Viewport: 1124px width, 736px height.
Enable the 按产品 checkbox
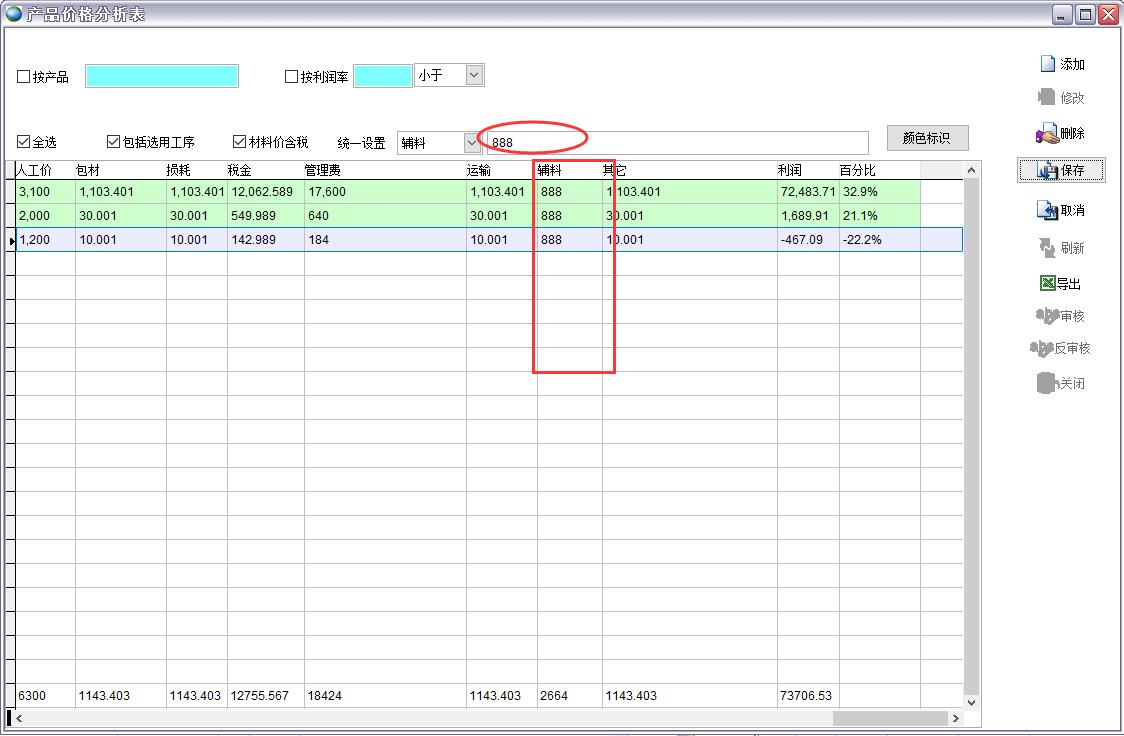tap(25, 77)
